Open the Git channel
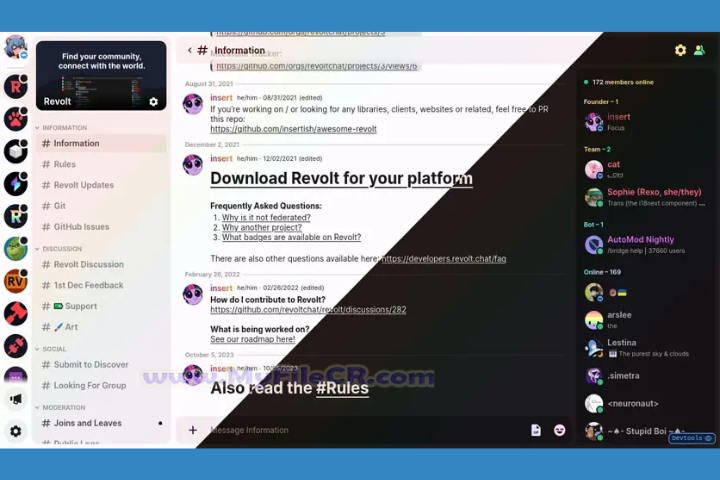This screenshot has height=480, width=720. pos(101,206)
